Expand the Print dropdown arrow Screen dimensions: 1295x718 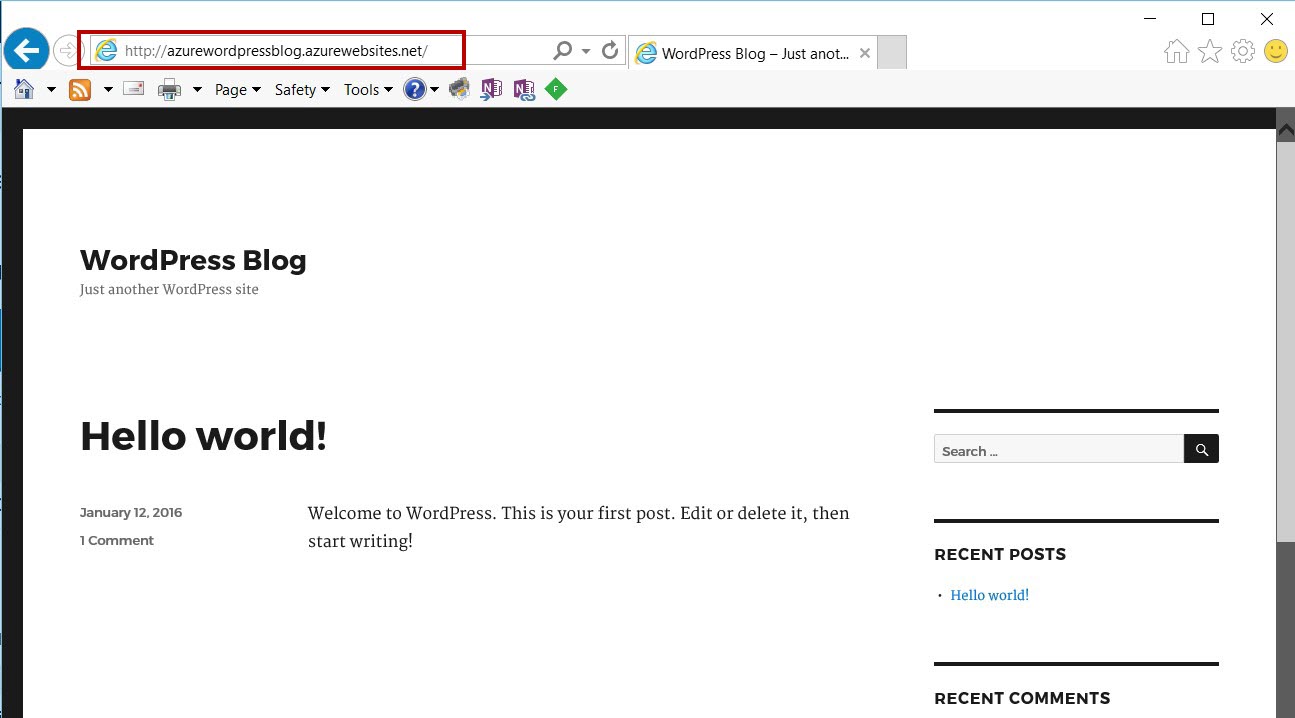(197, 90)
